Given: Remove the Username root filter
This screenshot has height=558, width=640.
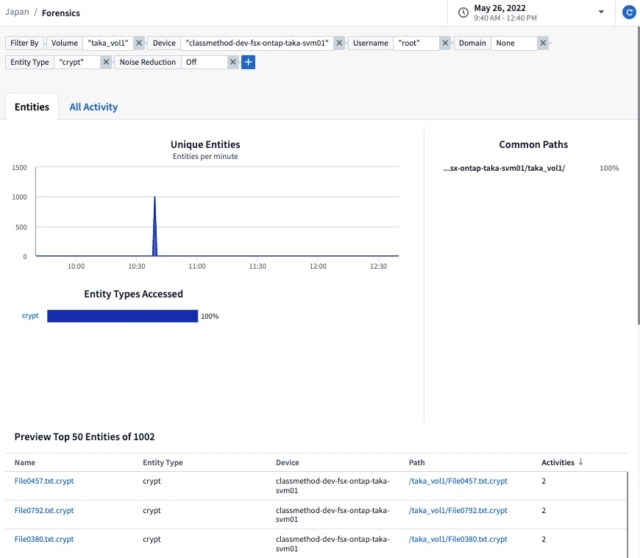Looking at the screenshot, I should coord(445,43).
